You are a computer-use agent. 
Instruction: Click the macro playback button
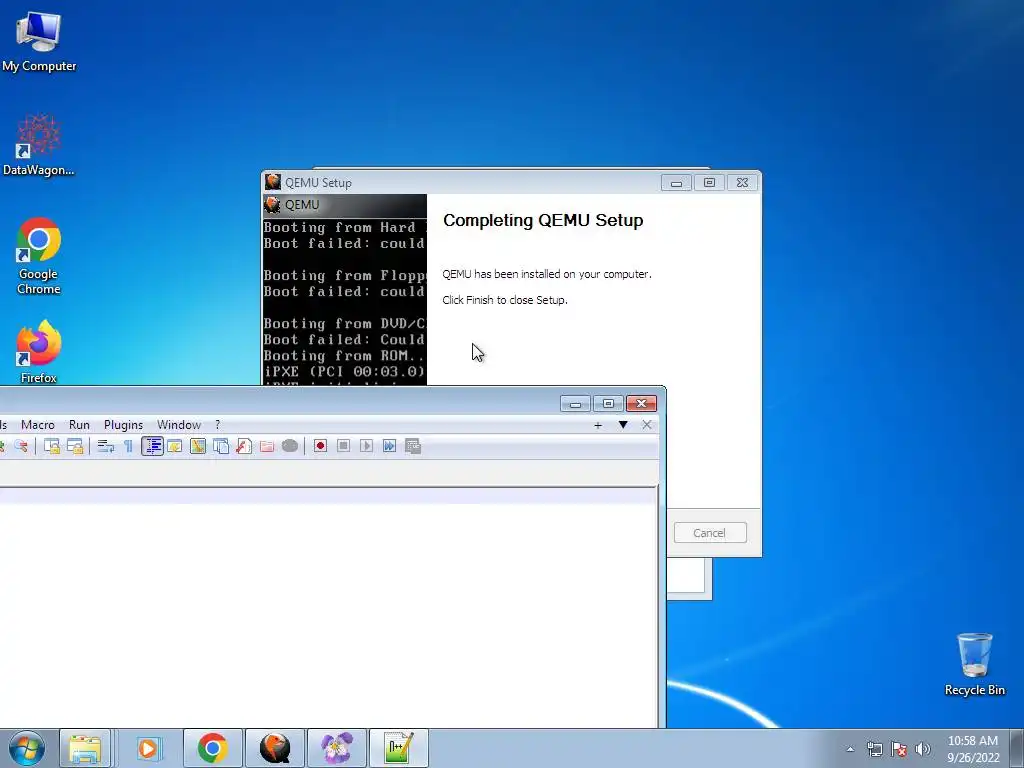point(366,446)
